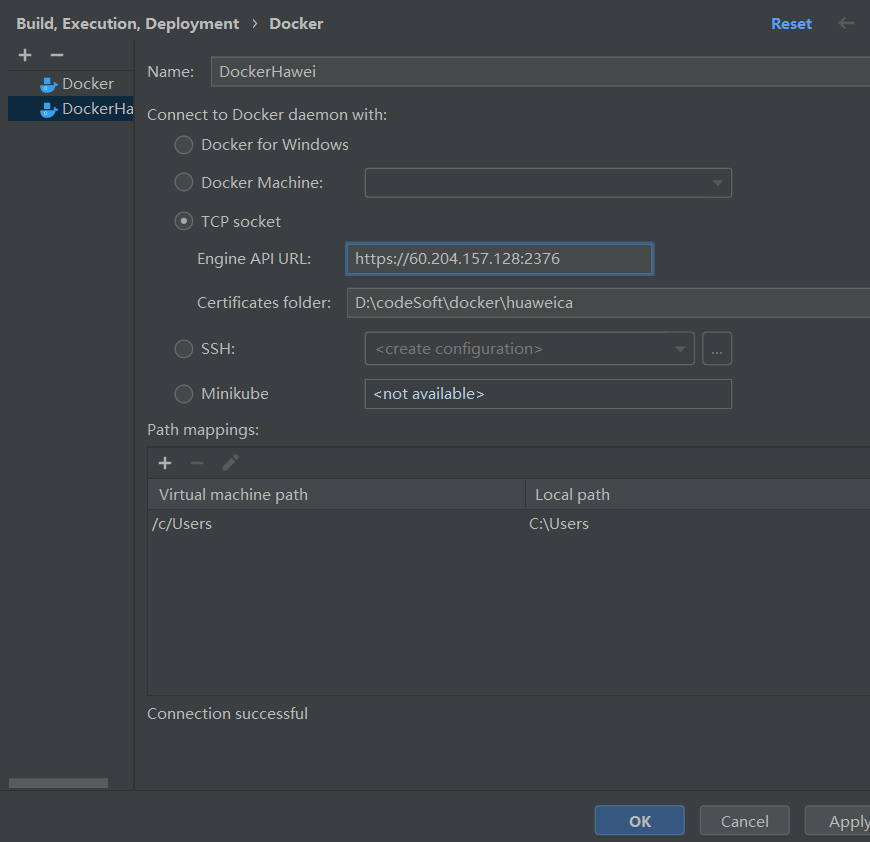Image resolution: width=870 pixels, height=842 pixels.
Task: Click the Apply button
Action: click(x=837, y=821)
